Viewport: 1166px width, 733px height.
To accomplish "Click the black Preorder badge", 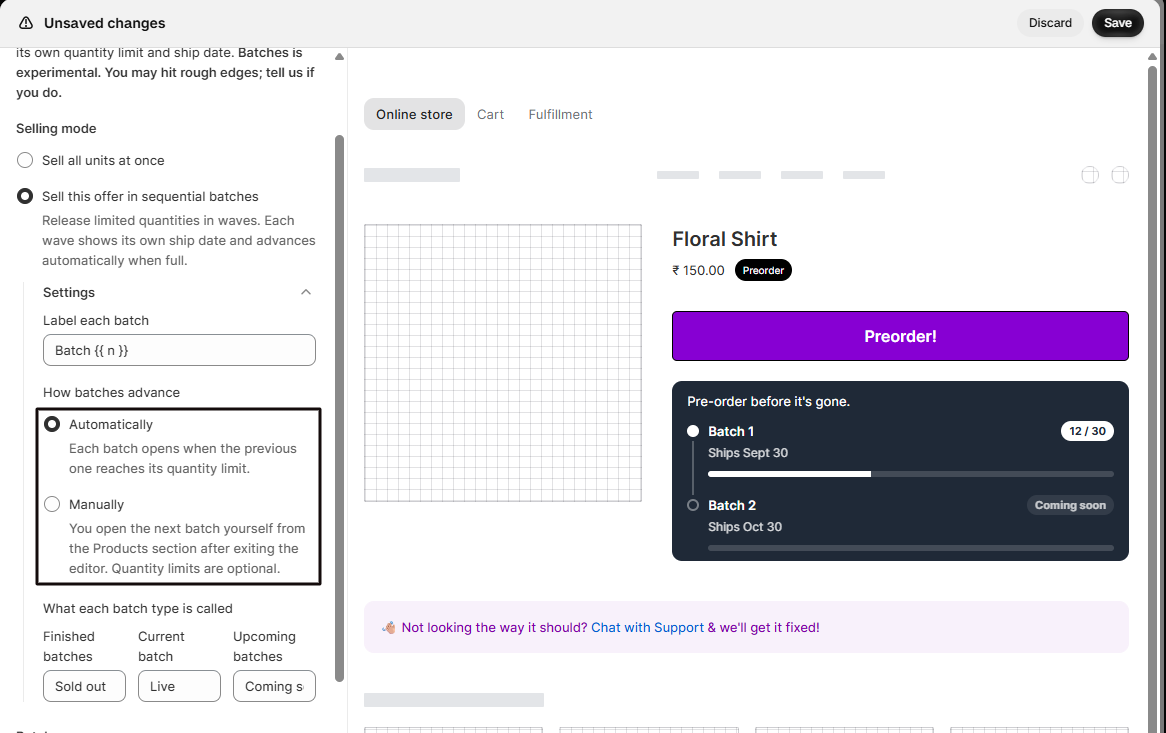I will tap(763, 271).
